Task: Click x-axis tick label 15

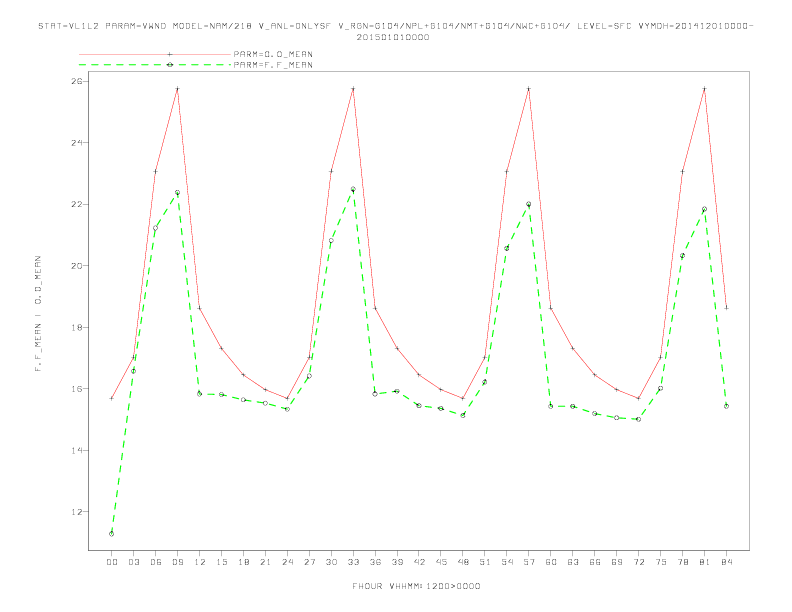Action: pyautogui.click(x=221, y=562)
